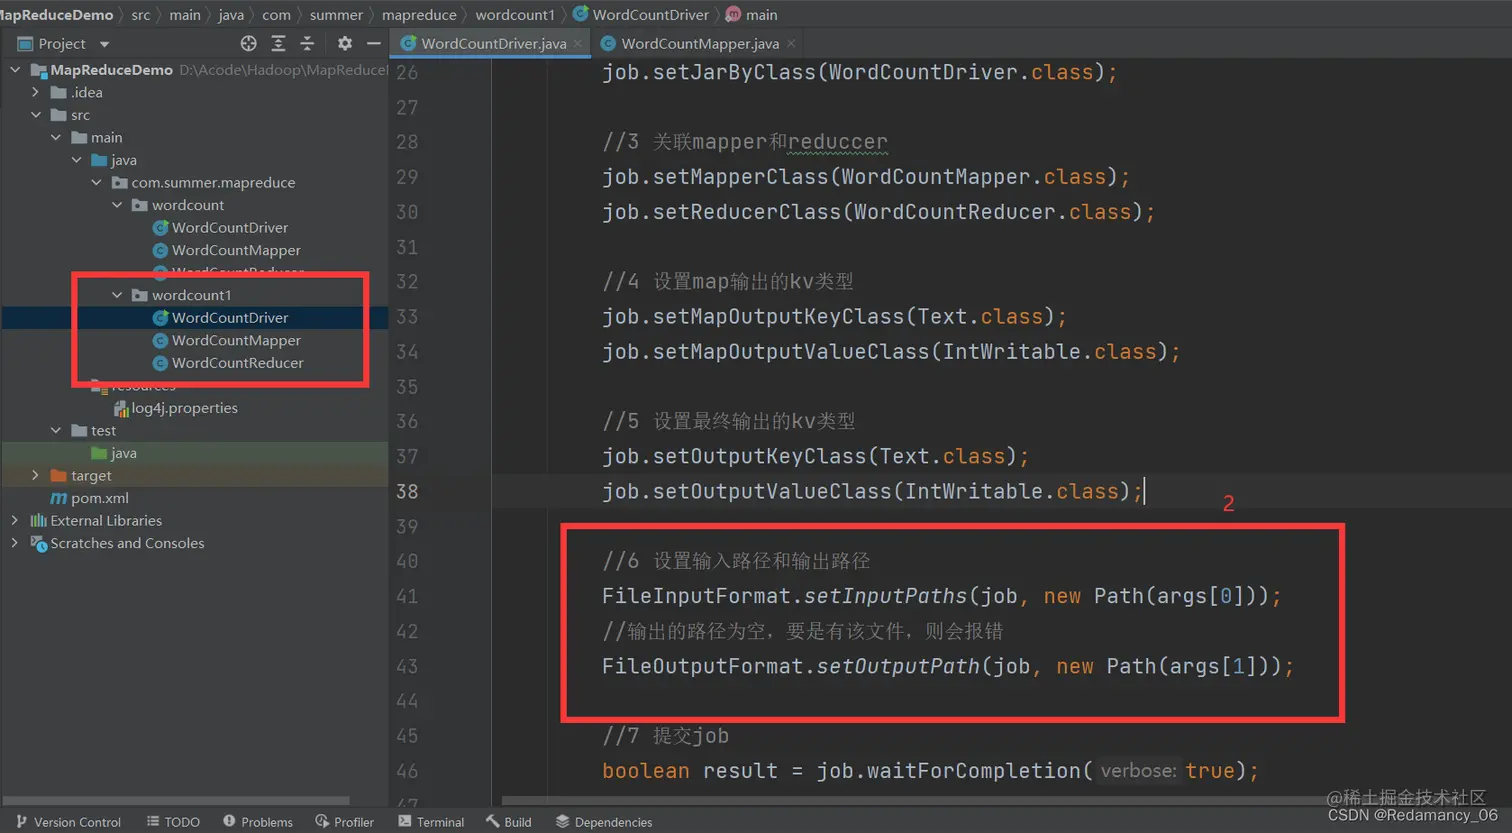The image size is (1512, 833).
Task: Open Profiler tool window
Action: point(344,822)
